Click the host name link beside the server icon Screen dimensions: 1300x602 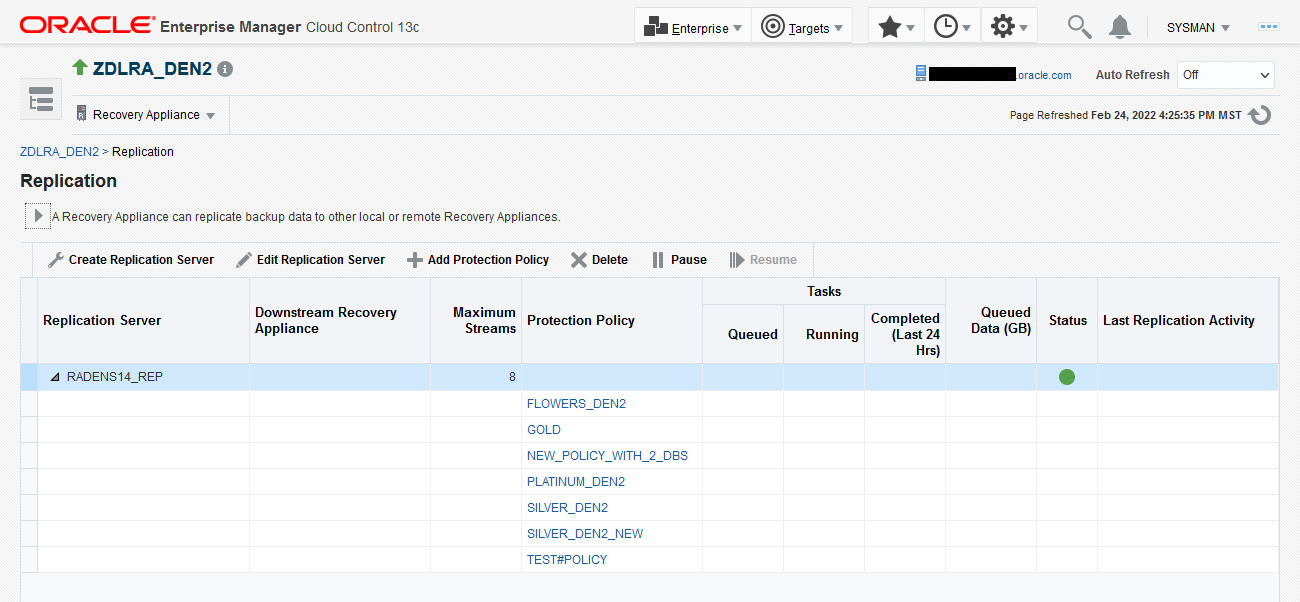1000,75
